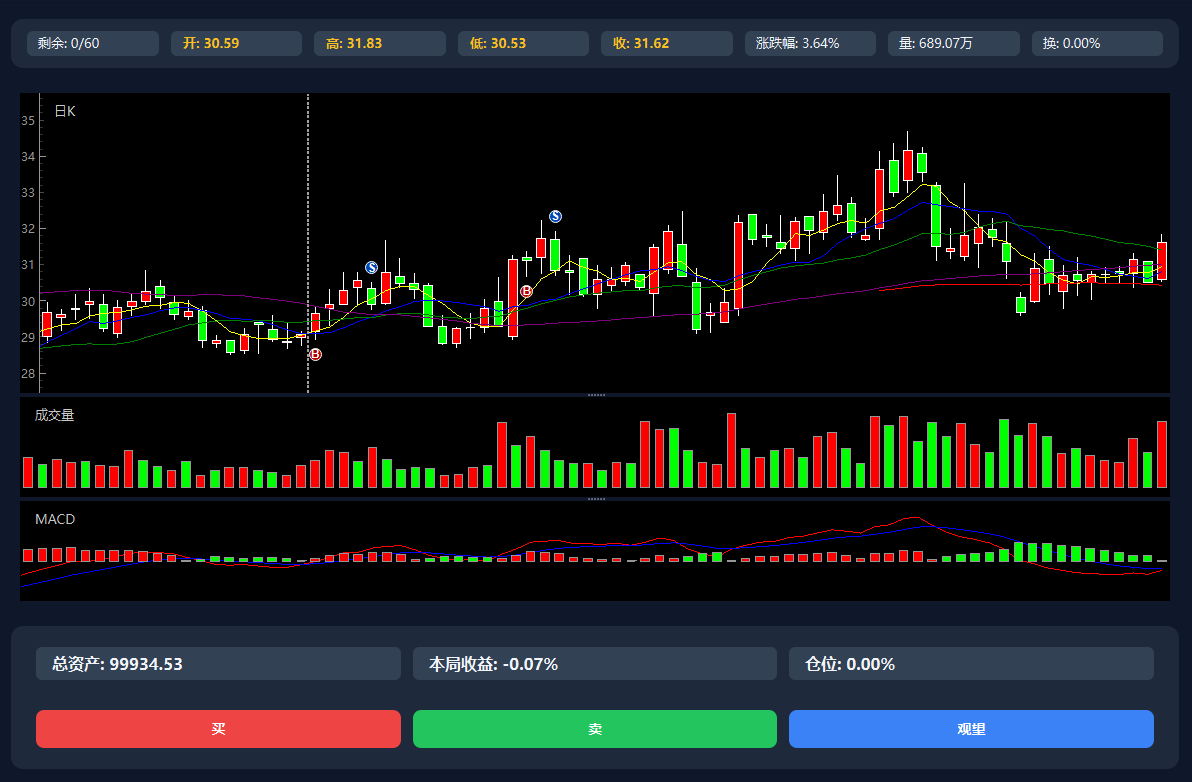Click the 收 31.62 closing price box
This screenshot has width=1192, height=782.
[666, 43]
